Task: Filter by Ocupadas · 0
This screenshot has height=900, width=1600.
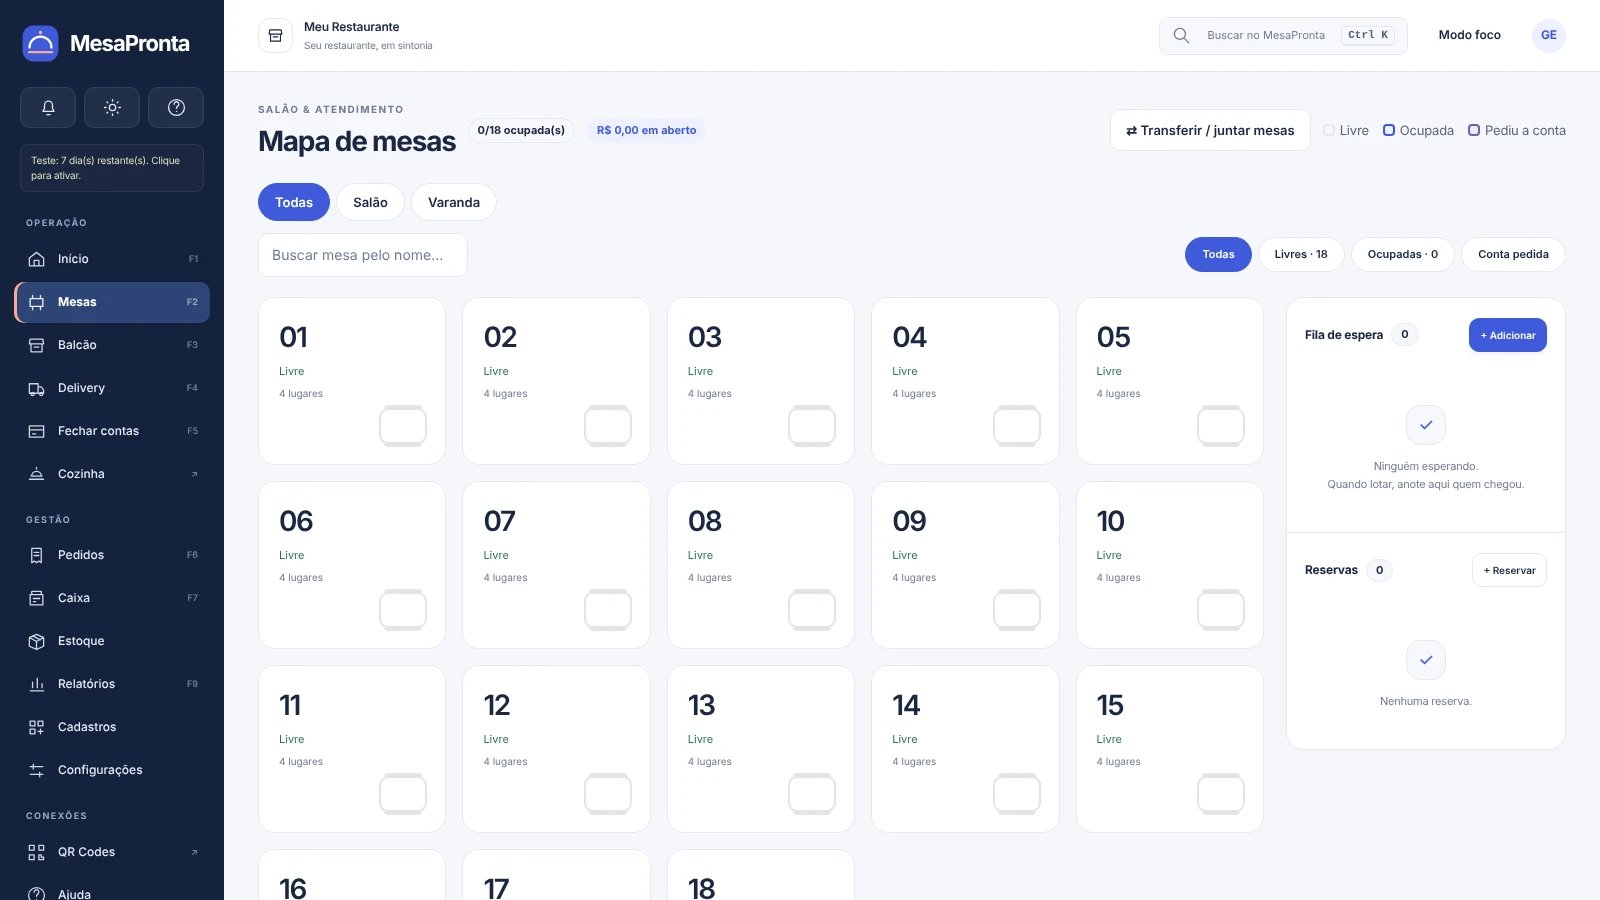Action: [x=1403, y=254]
